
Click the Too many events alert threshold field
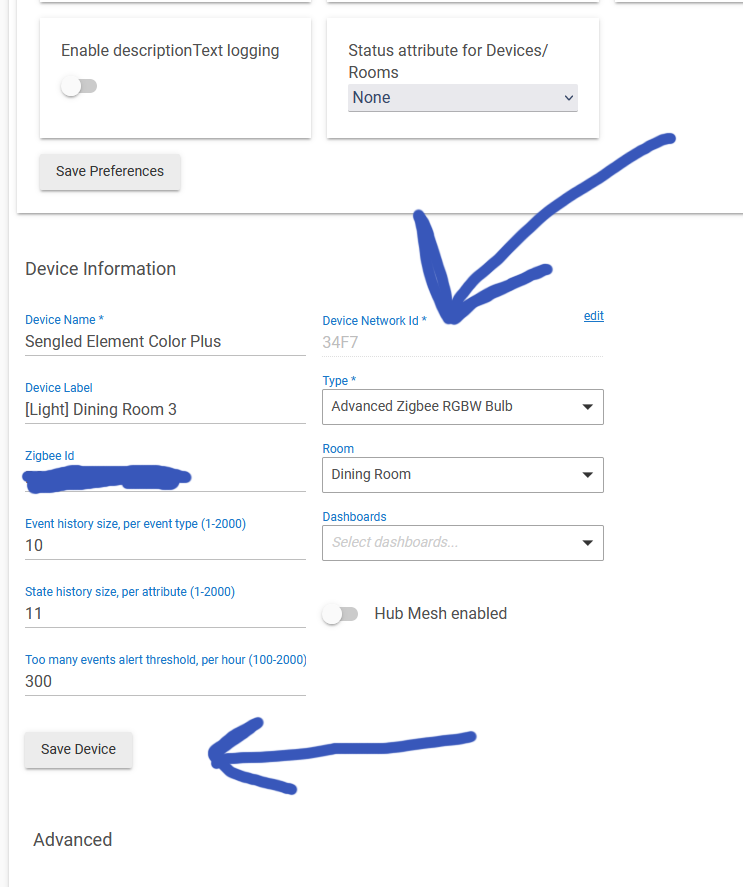tap(165, 682)
